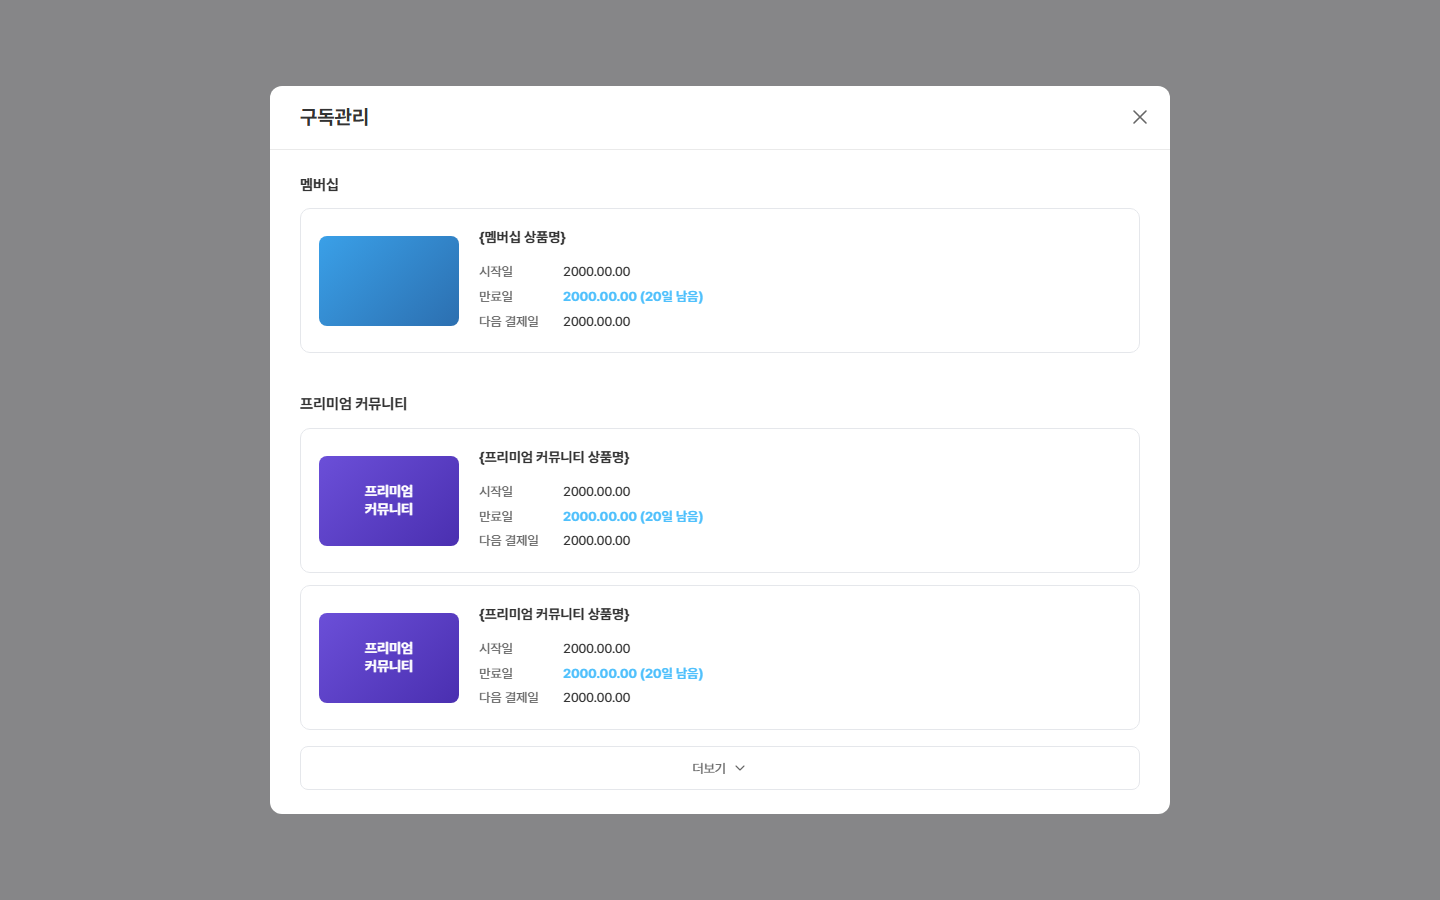
Task: Click the 멤버십 section heading
Action: [x=319, y=184]
